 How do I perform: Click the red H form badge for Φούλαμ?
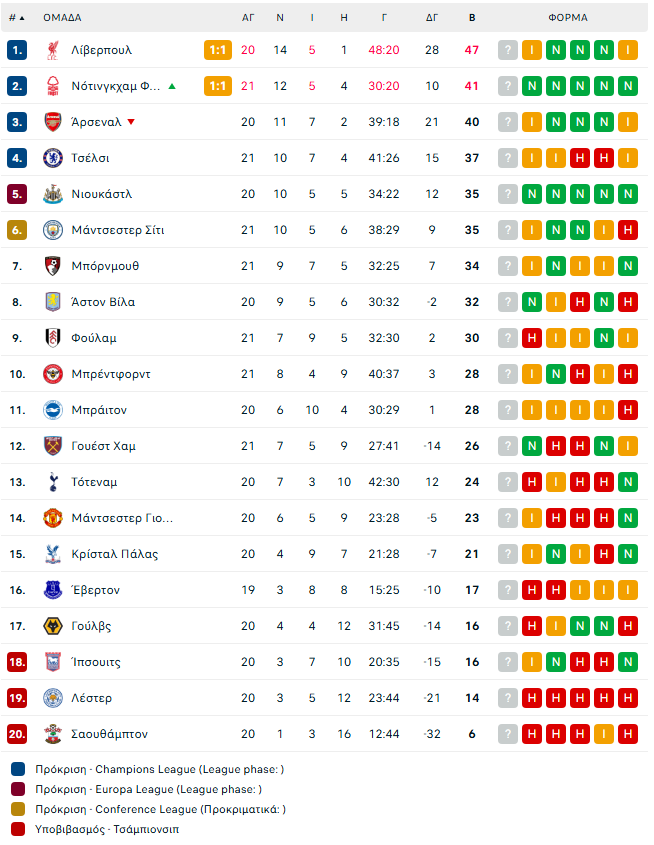click(x=532, y=338)
